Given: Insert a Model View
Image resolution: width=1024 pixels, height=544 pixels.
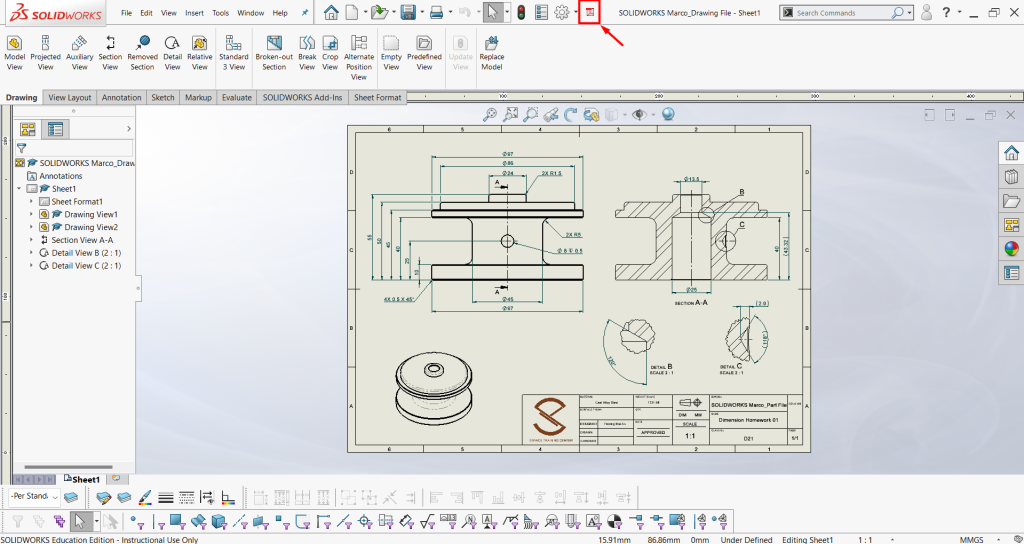Looking at the screenshot, I should tap(14, 54).
